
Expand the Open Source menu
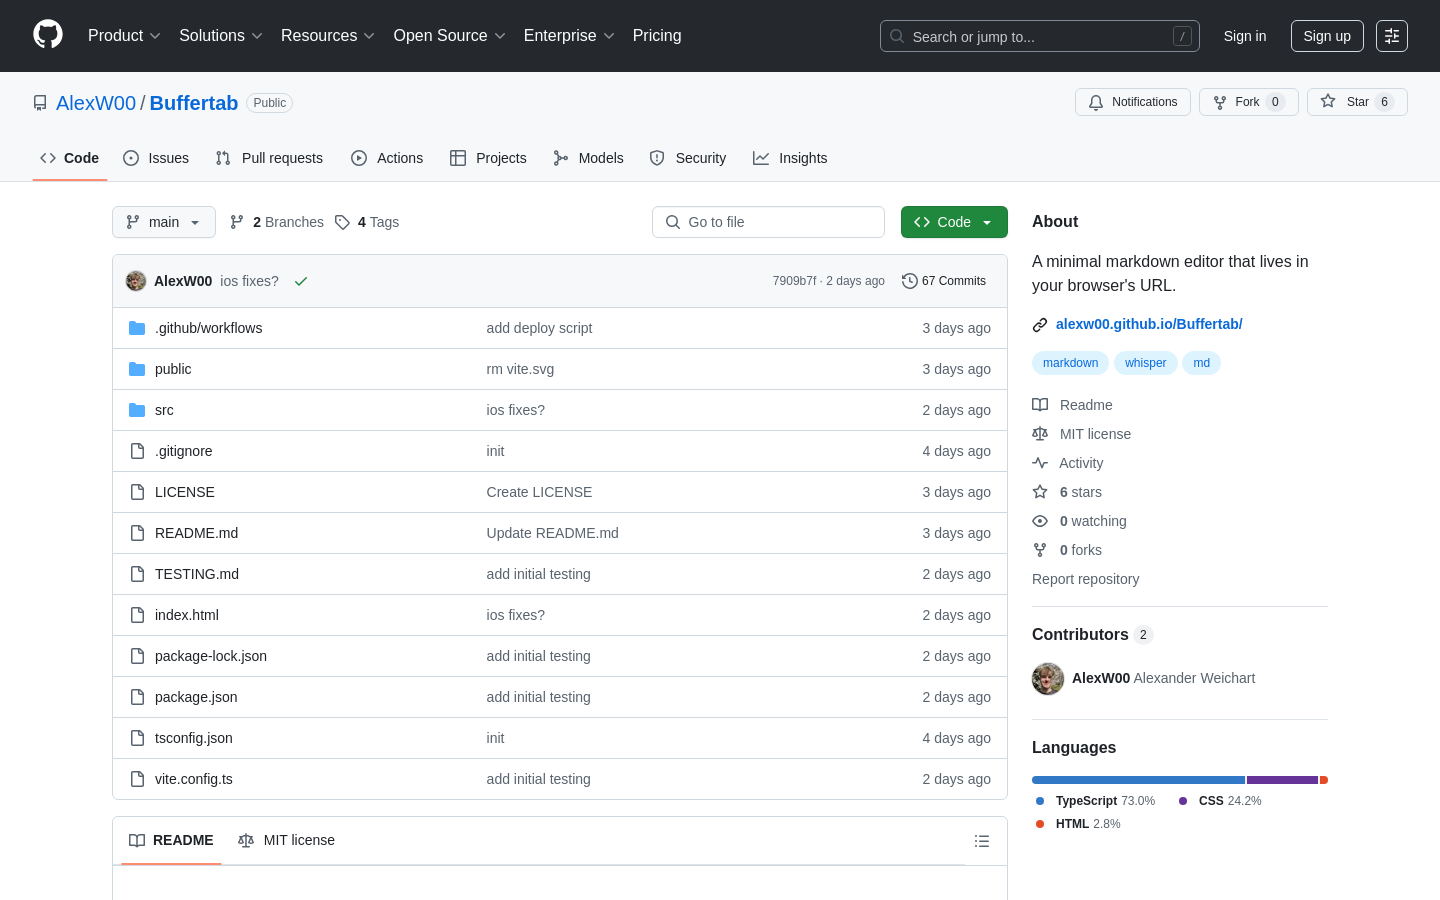450,36
